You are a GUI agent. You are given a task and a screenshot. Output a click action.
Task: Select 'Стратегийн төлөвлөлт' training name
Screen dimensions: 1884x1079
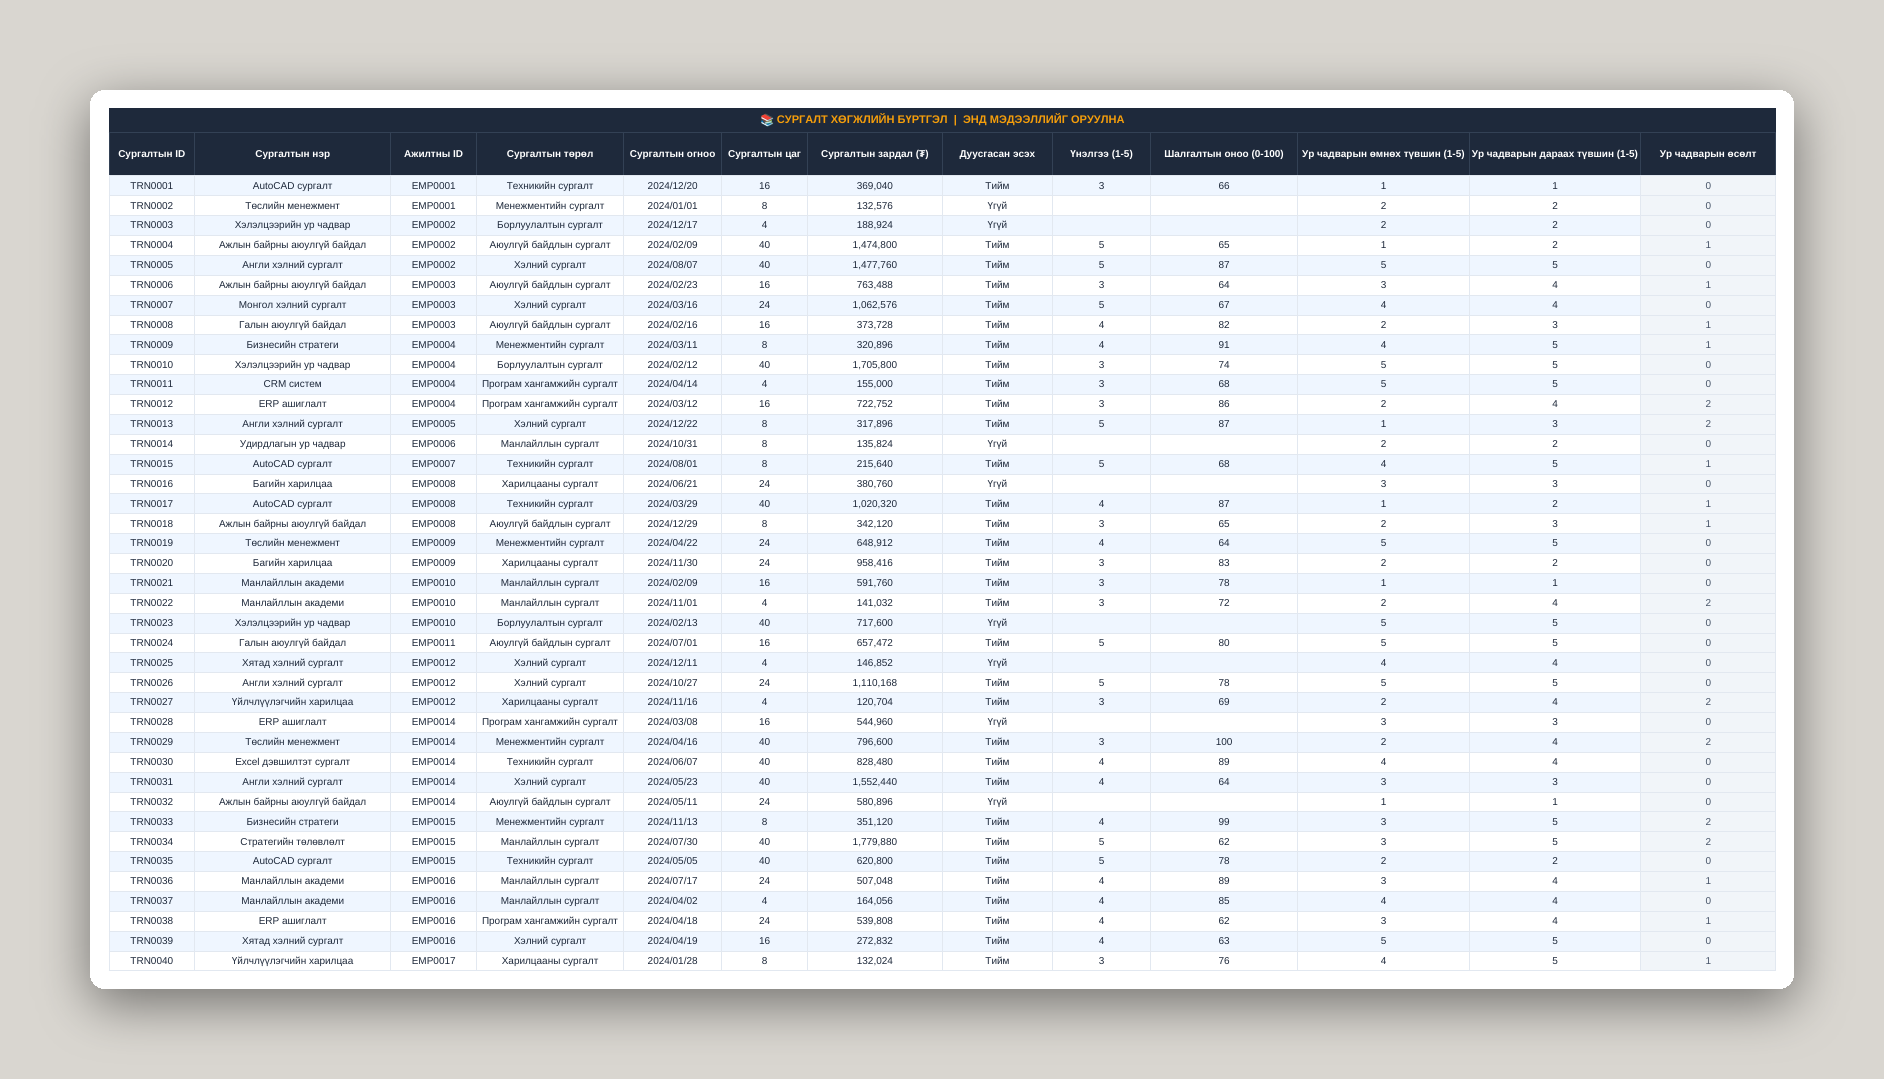click(x=292, y=842)
